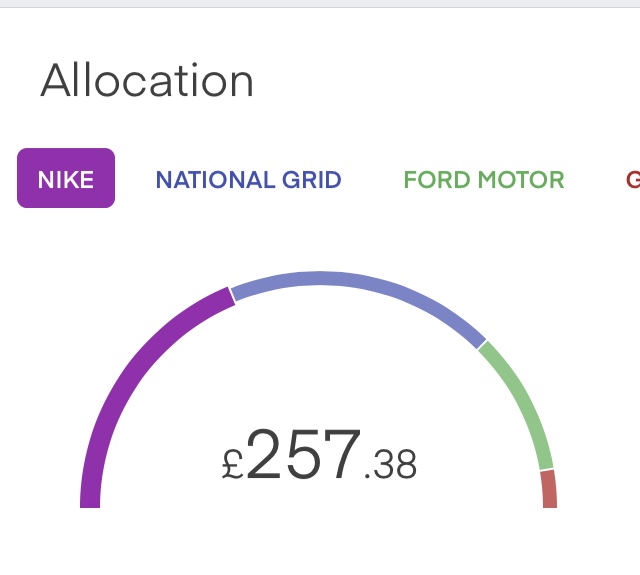Click the Allocation heading
This screenshot has height=575, width=640.
[147, 80]
